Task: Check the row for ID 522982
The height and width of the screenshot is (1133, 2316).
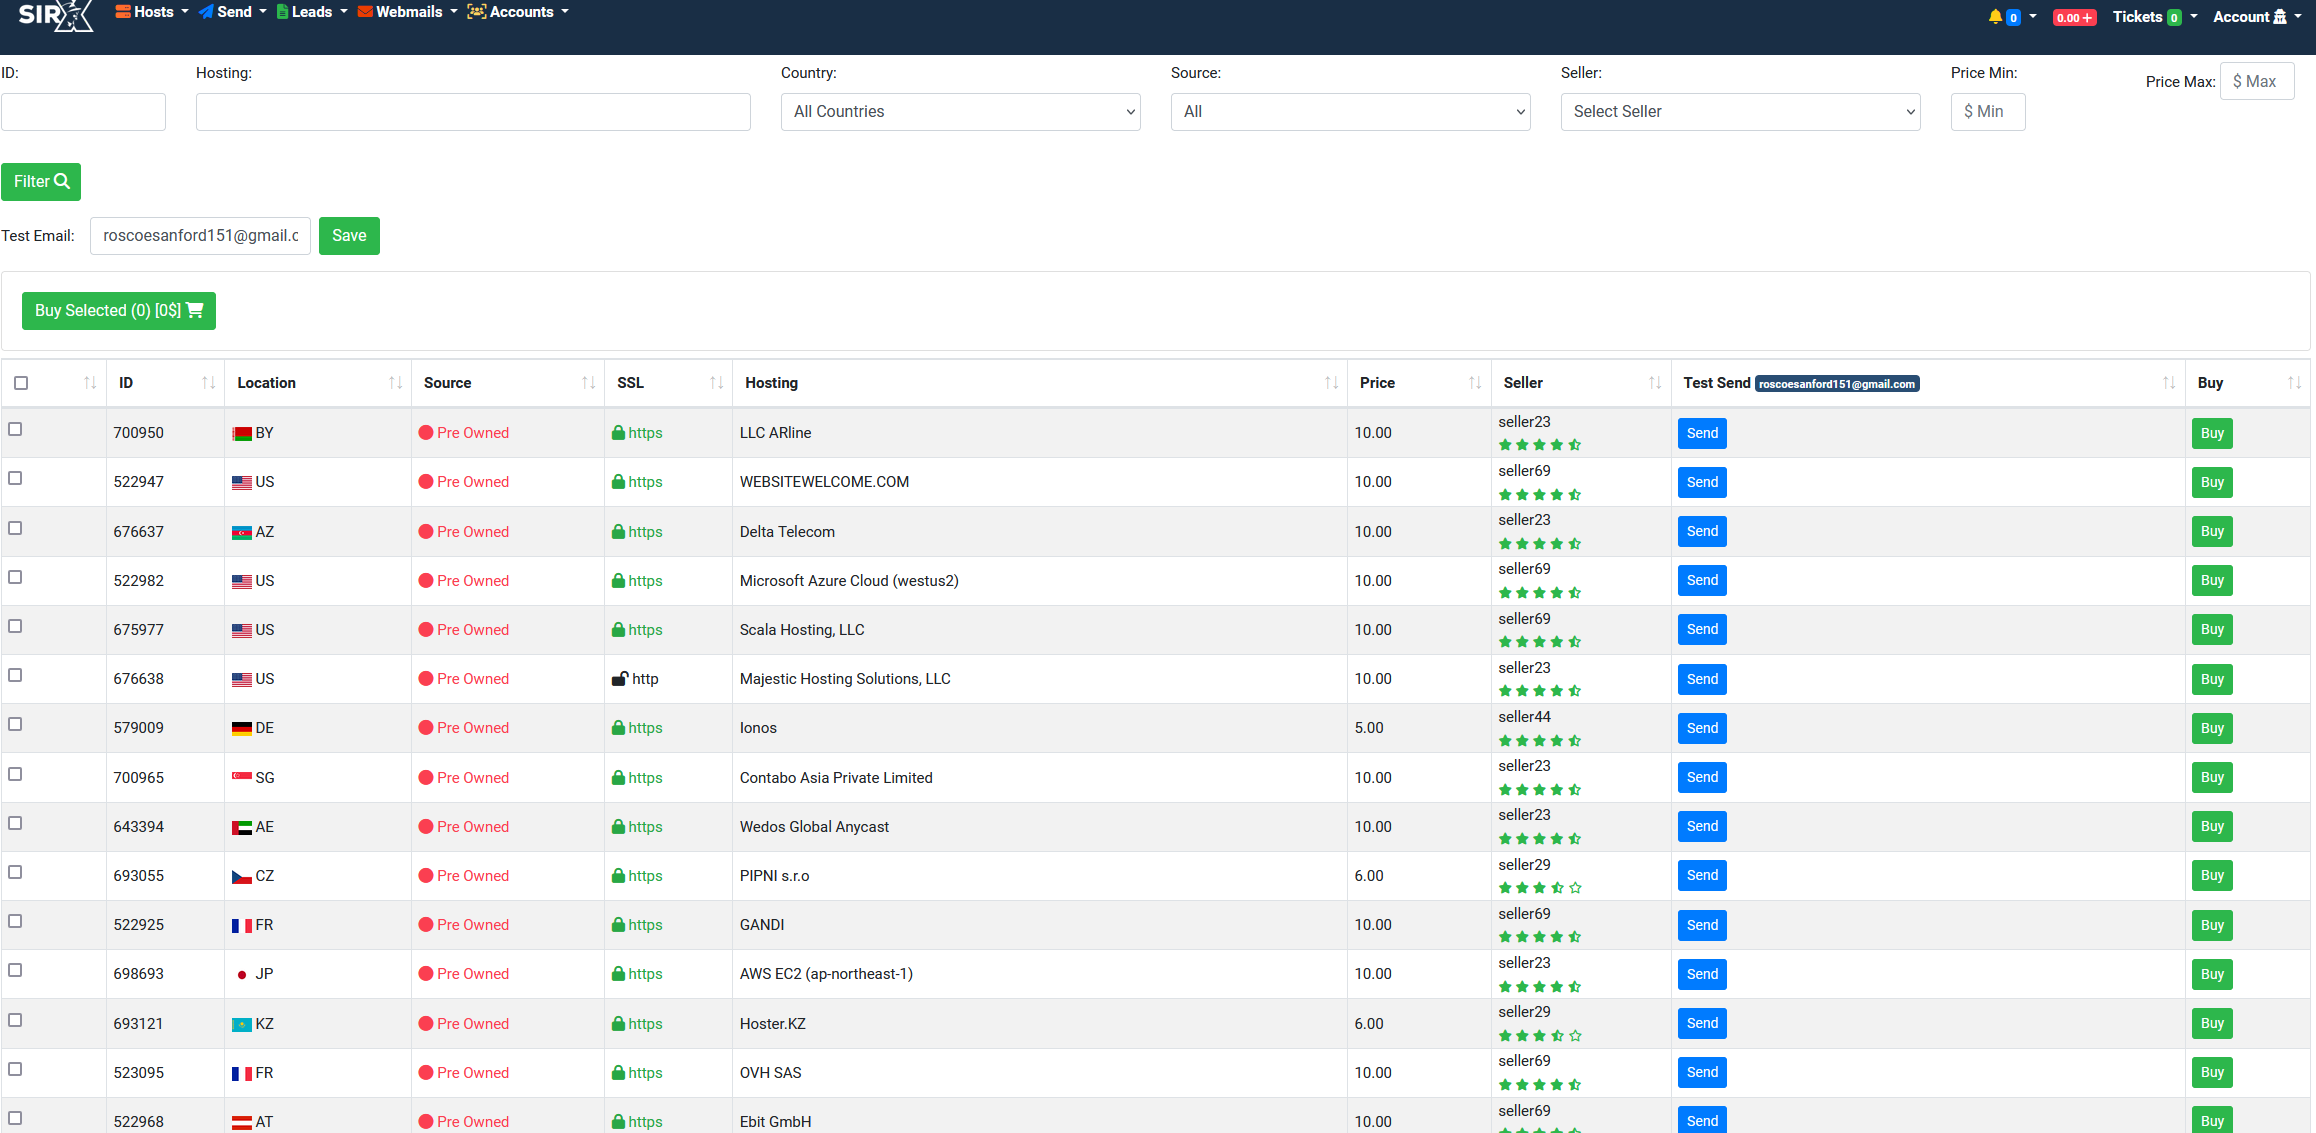Action: [x=15, y=577]
